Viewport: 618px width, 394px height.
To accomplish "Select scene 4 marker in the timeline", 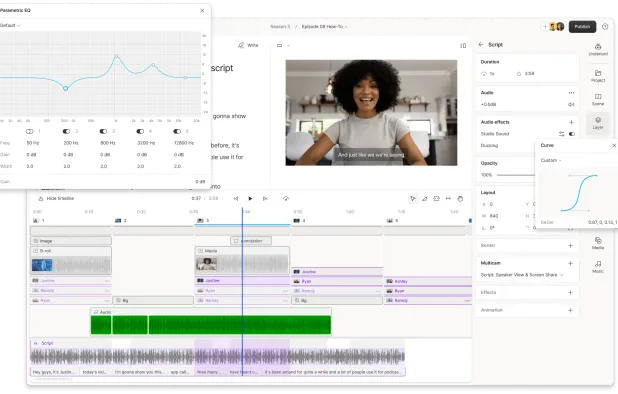I will [x=299, y=221].
